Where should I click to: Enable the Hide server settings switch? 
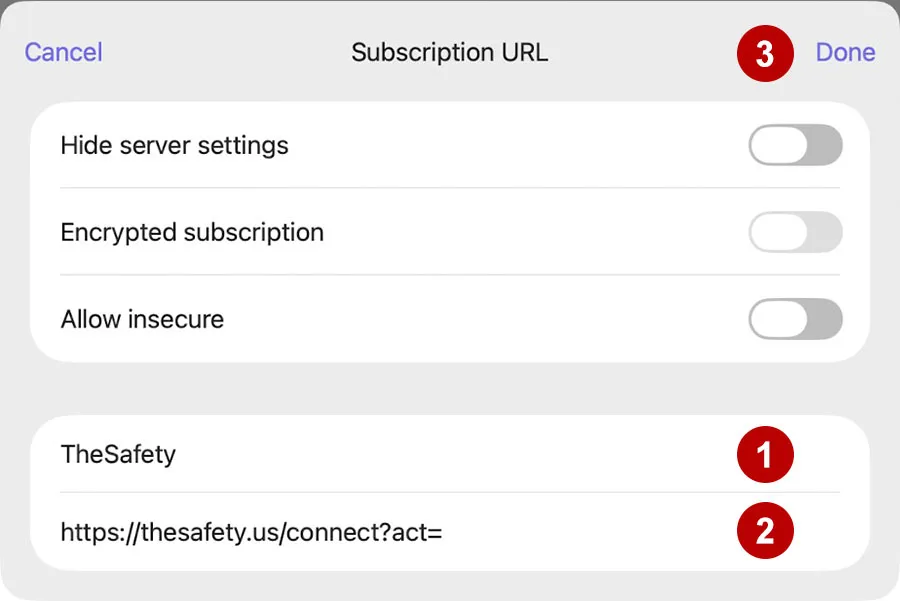(x=795, y=145)
